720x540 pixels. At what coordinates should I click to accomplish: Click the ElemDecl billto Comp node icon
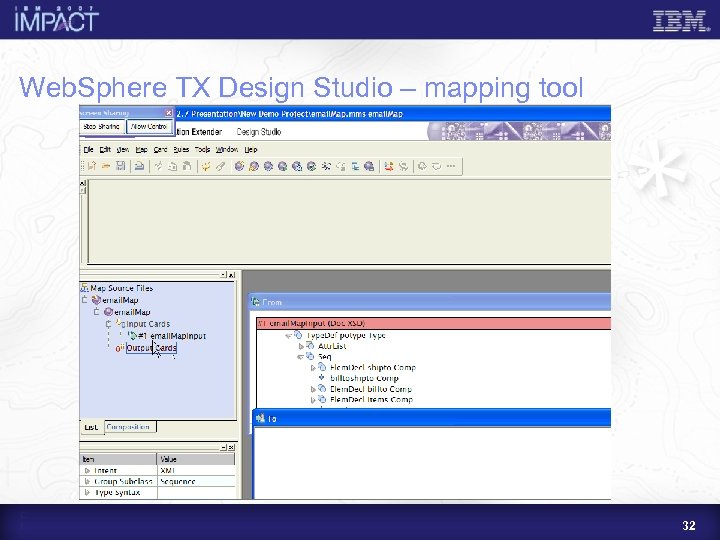(x=322, y=388)
